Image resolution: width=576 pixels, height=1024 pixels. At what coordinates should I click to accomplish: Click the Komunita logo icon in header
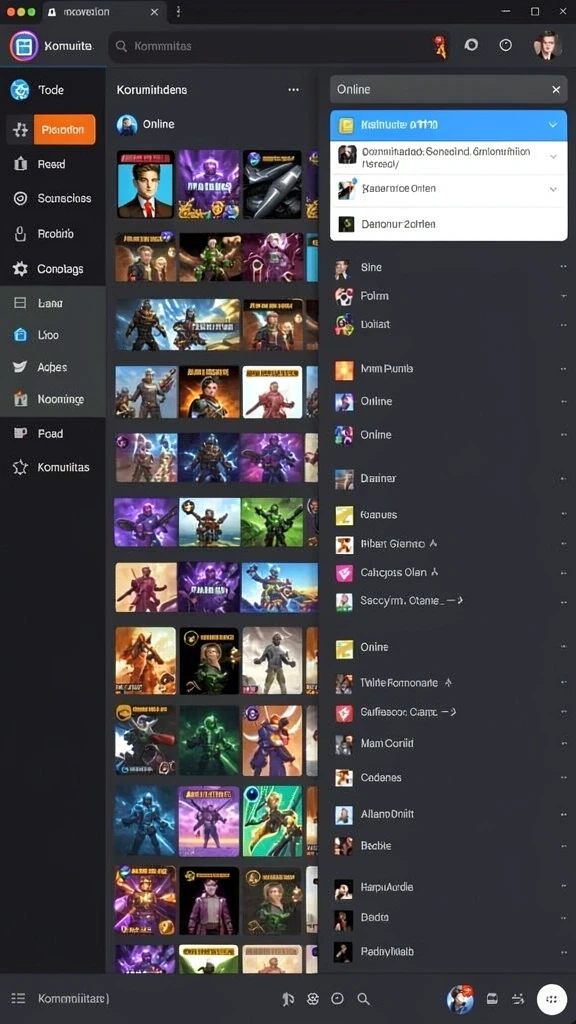click(x=24, y=46)
